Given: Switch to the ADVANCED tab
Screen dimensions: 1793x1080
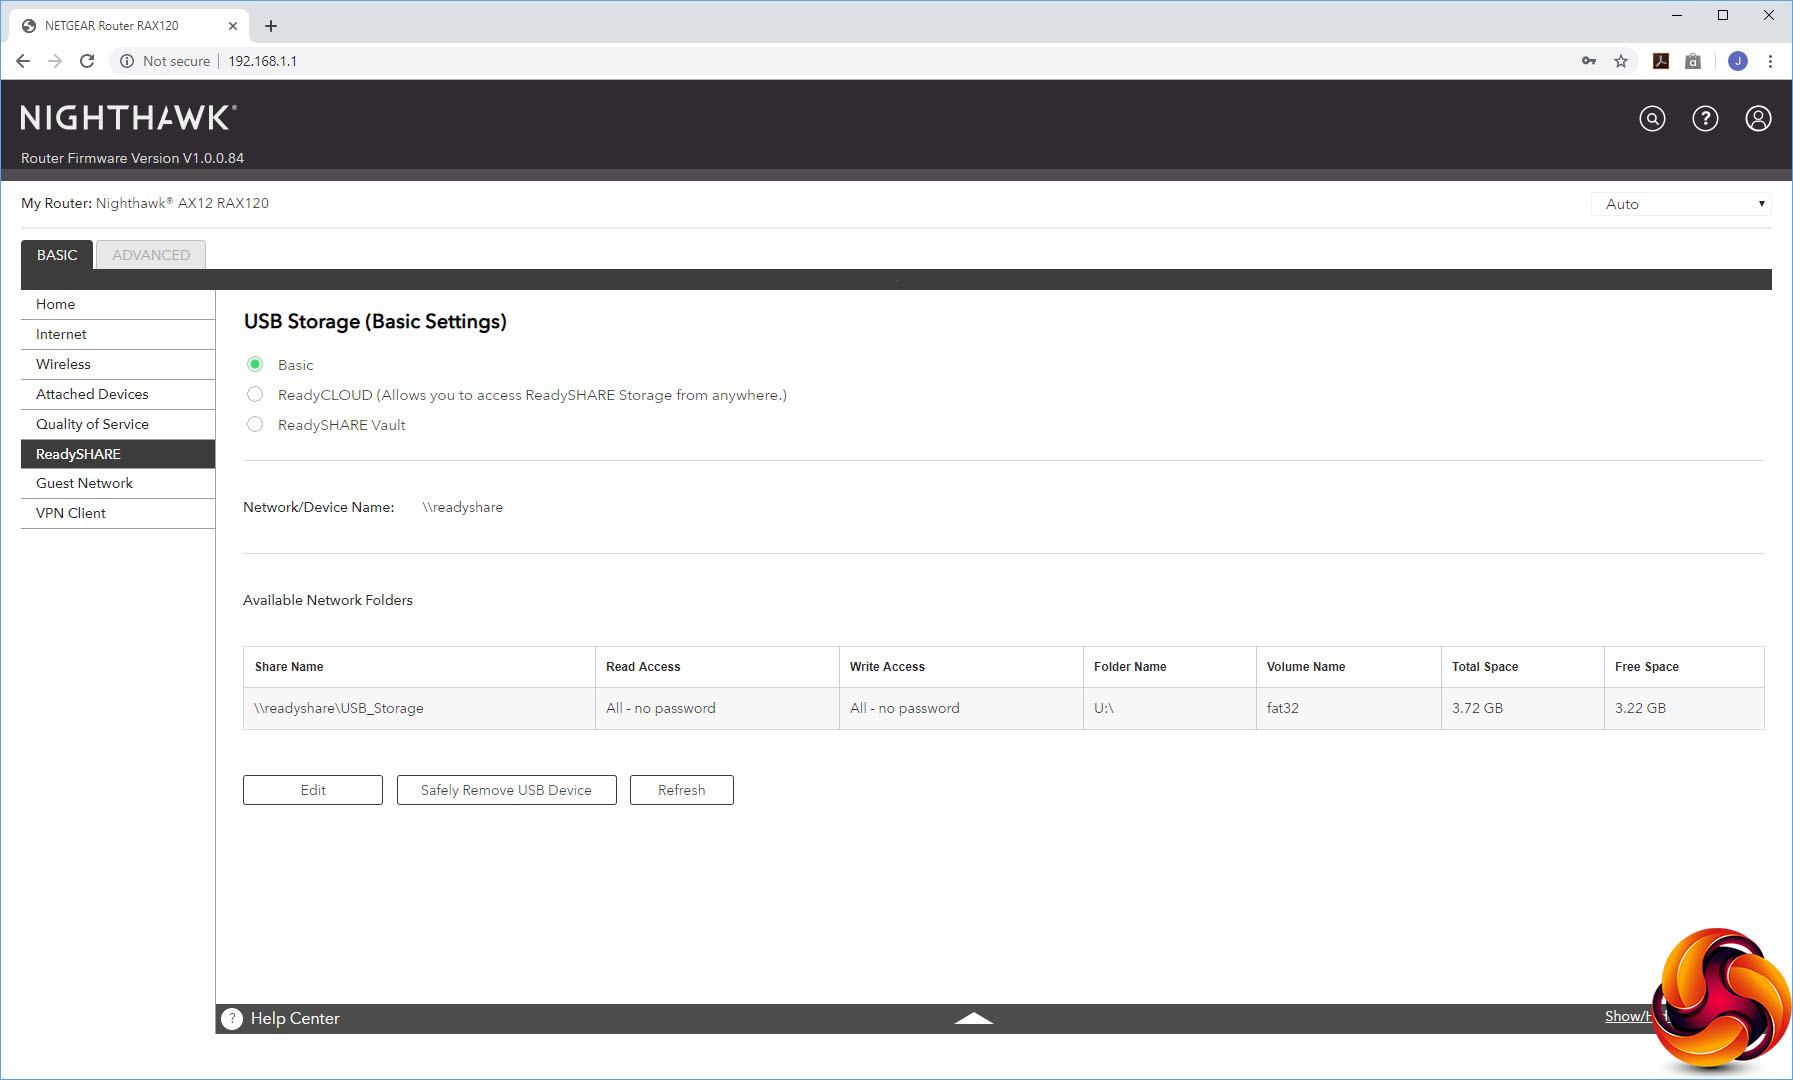Looking at the screenshot, I should (x=151, y=255).
